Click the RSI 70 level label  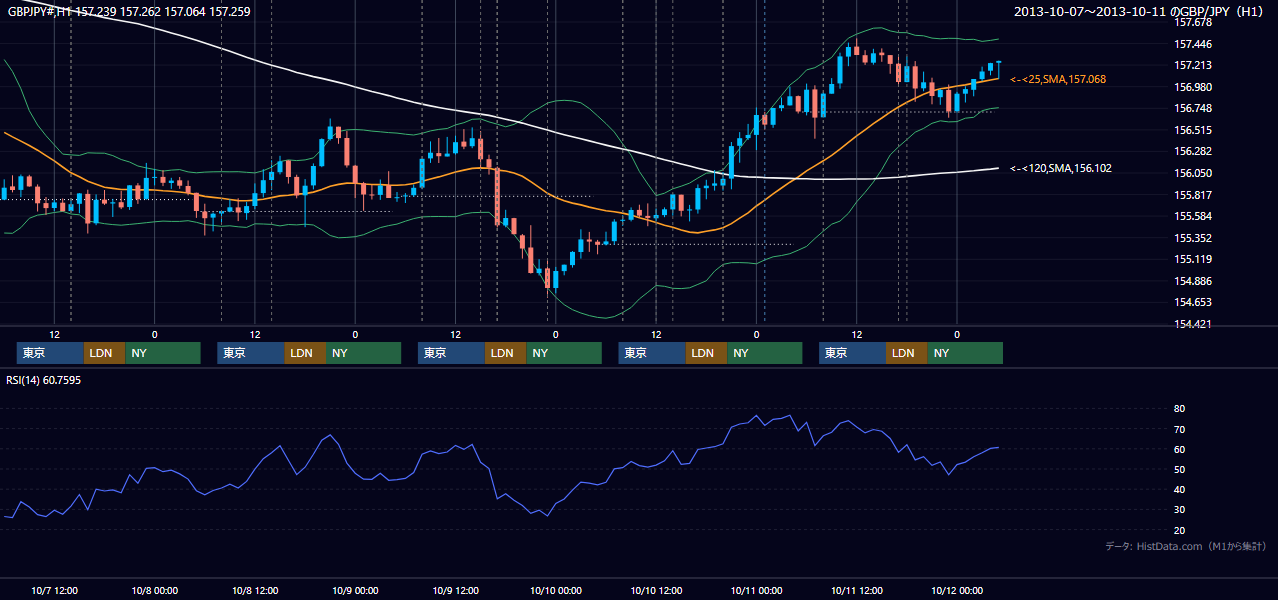coord(1179,429)
